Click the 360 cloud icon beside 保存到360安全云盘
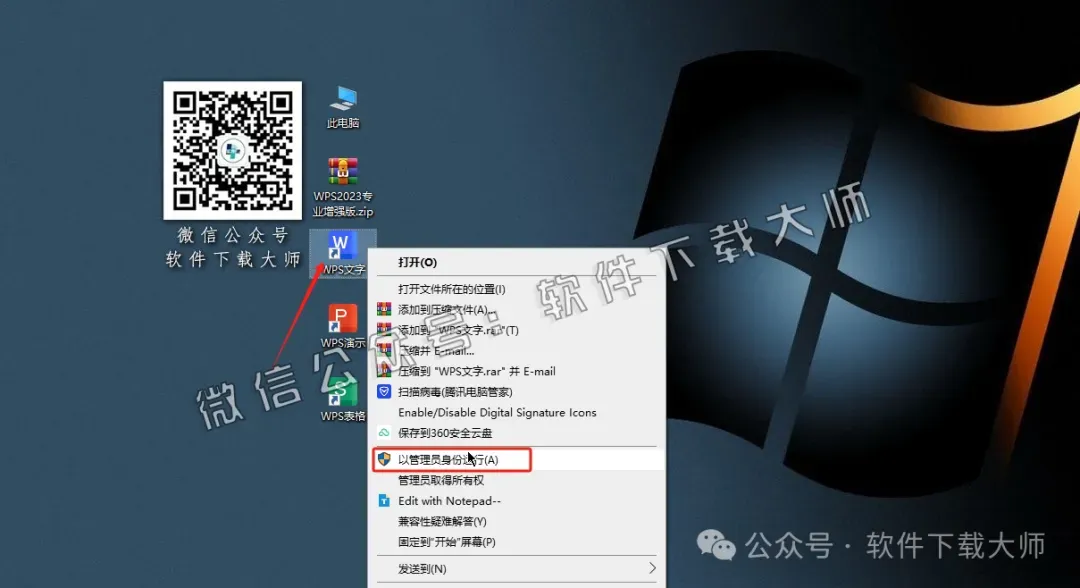Viewport: 1080px width, 588px height. tap(384, 433)
